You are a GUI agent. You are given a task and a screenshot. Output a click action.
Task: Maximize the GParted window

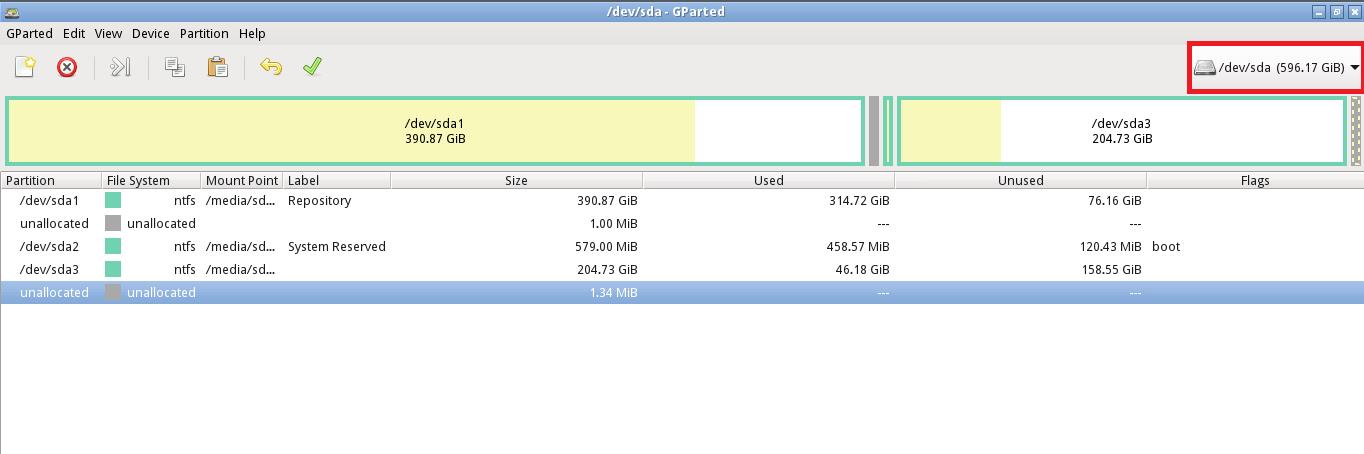(x=1336, y=11)
